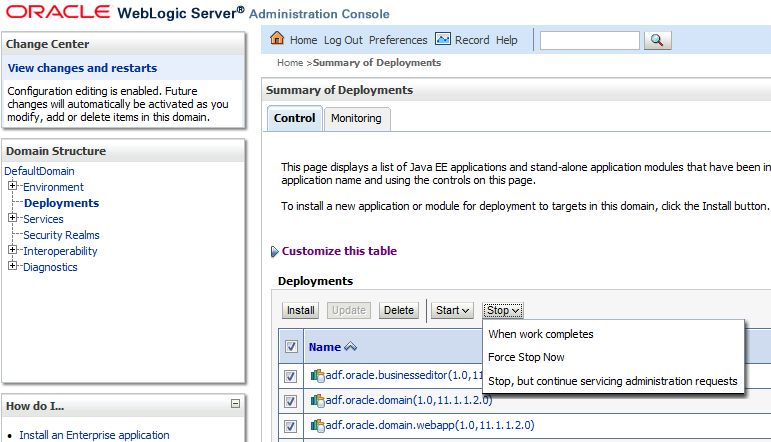
Task: Close the Stop dropdown button
Action: 503,310
